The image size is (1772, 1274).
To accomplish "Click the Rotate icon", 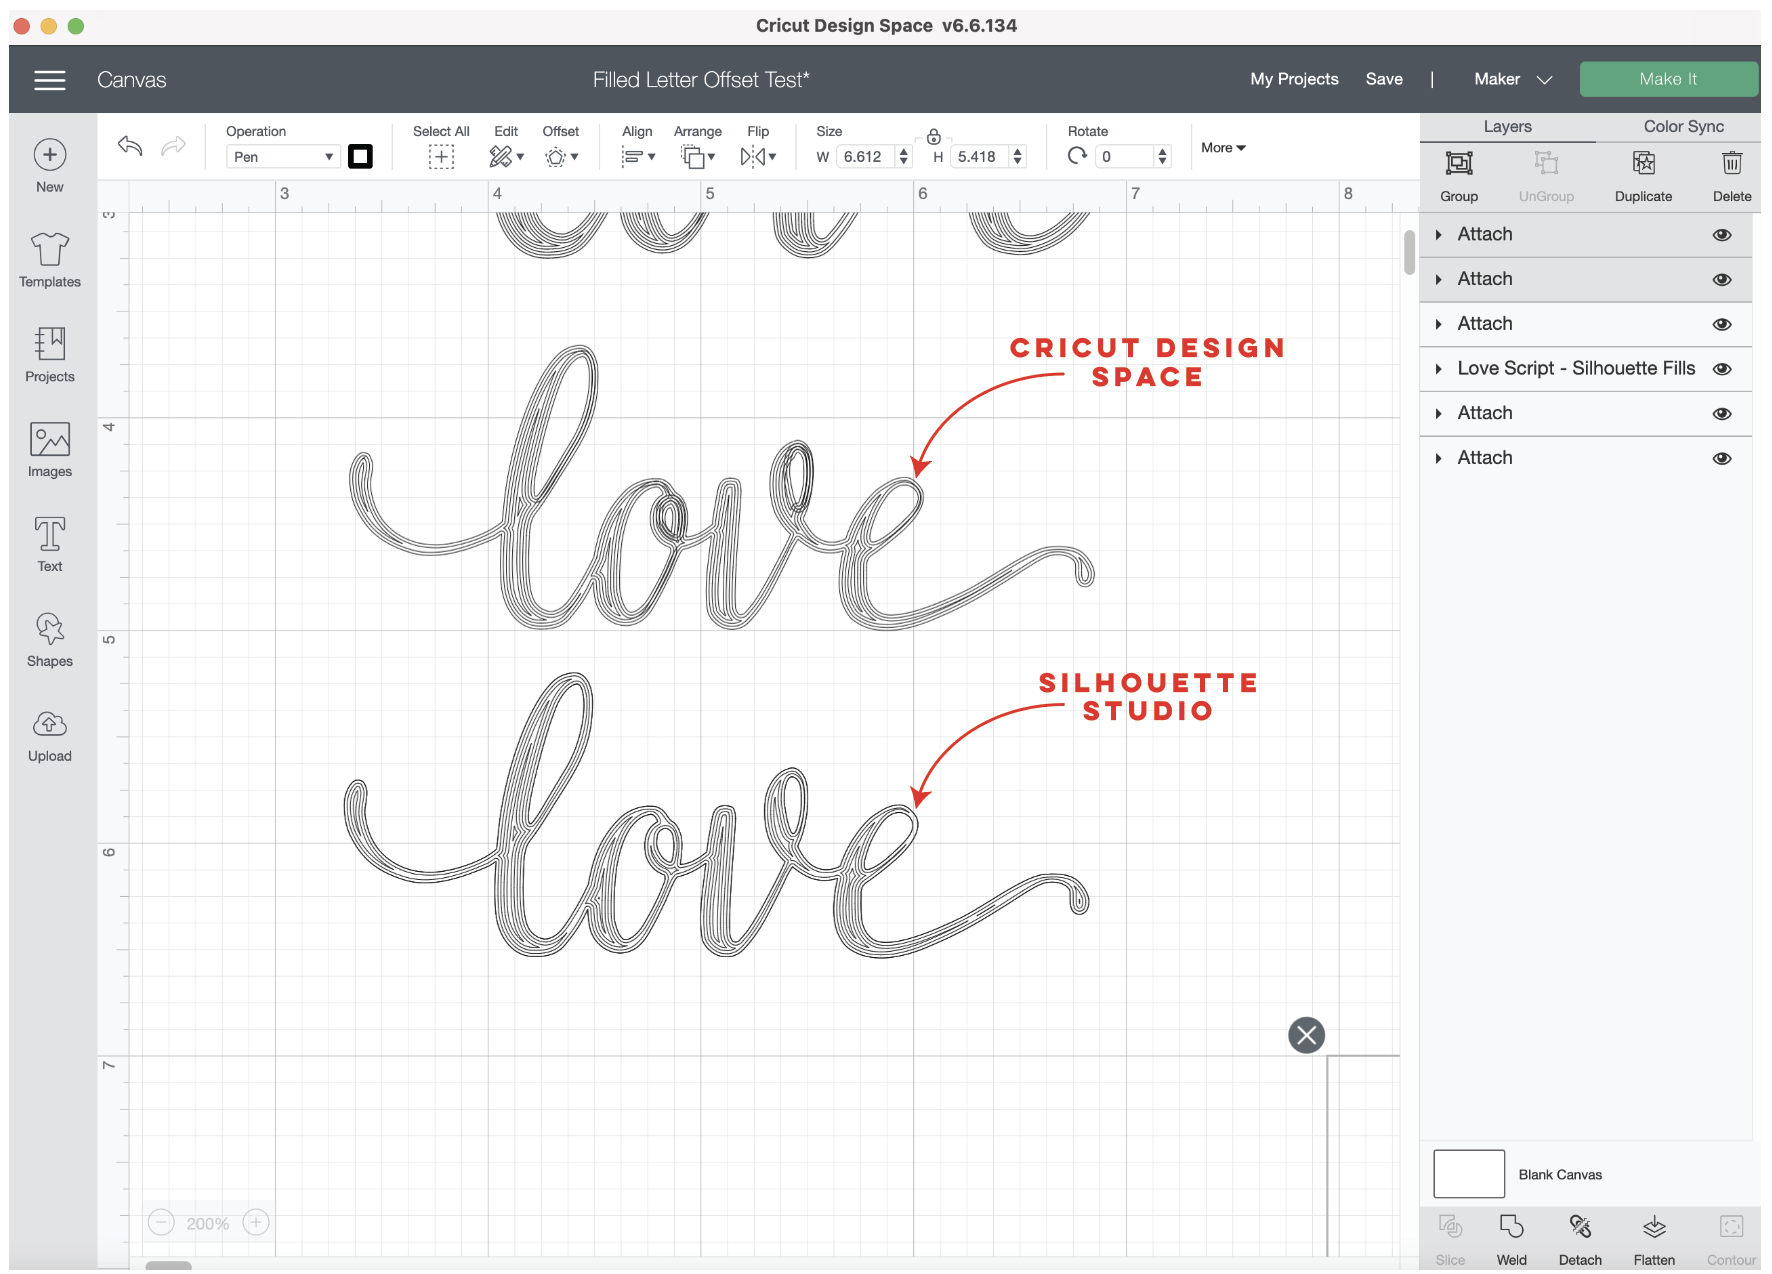I will pyautogui.click(x=1077, y=156).
